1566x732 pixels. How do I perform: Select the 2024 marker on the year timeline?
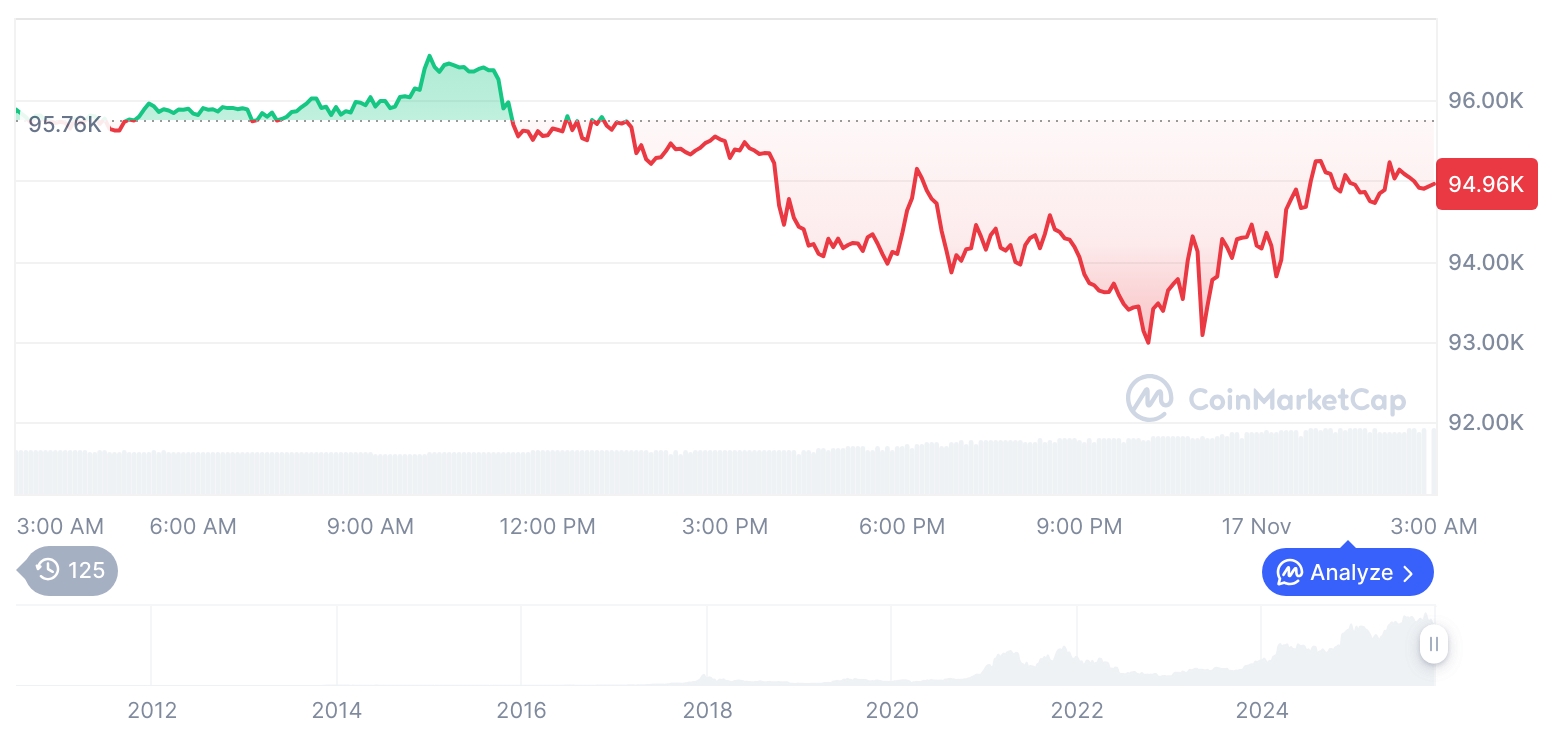pyautogui.click(x=1262, y=711)
